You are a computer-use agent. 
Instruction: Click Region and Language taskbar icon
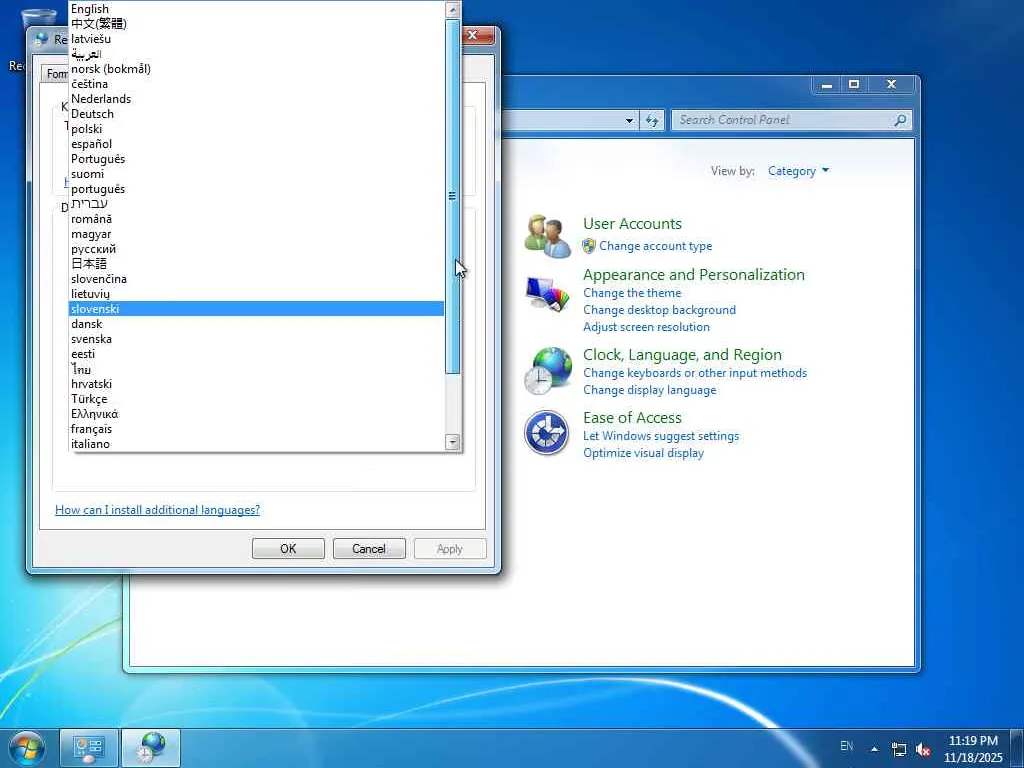click(152, 748)
